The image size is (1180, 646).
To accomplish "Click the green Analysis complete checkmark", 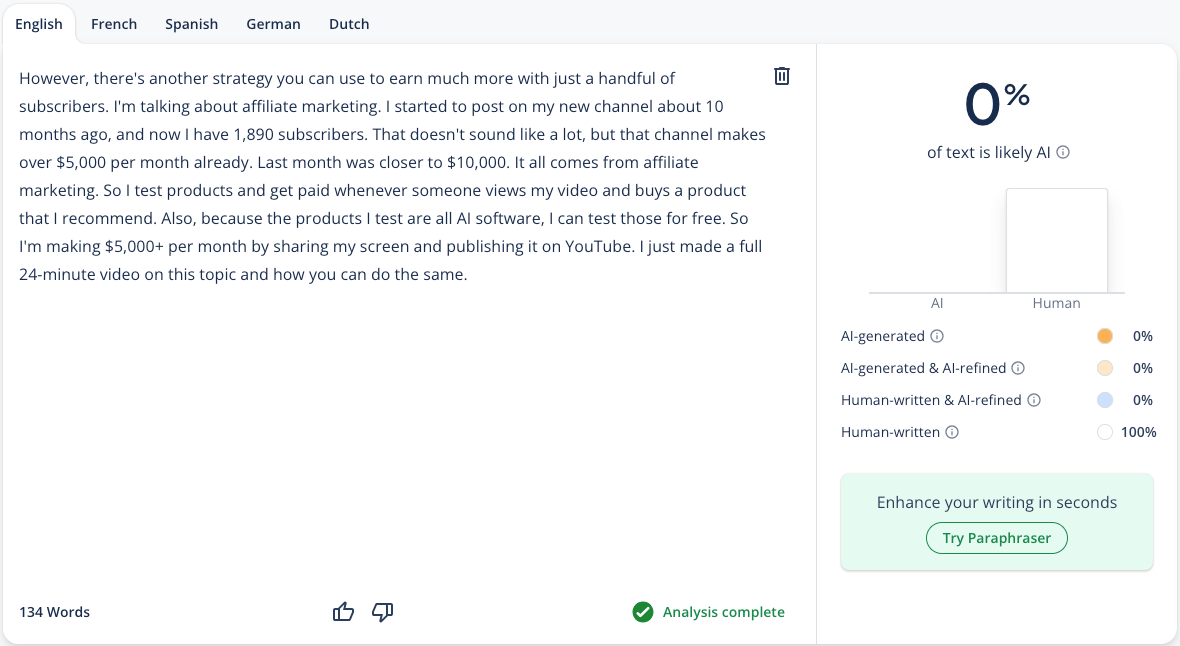I will coord(643,612).
